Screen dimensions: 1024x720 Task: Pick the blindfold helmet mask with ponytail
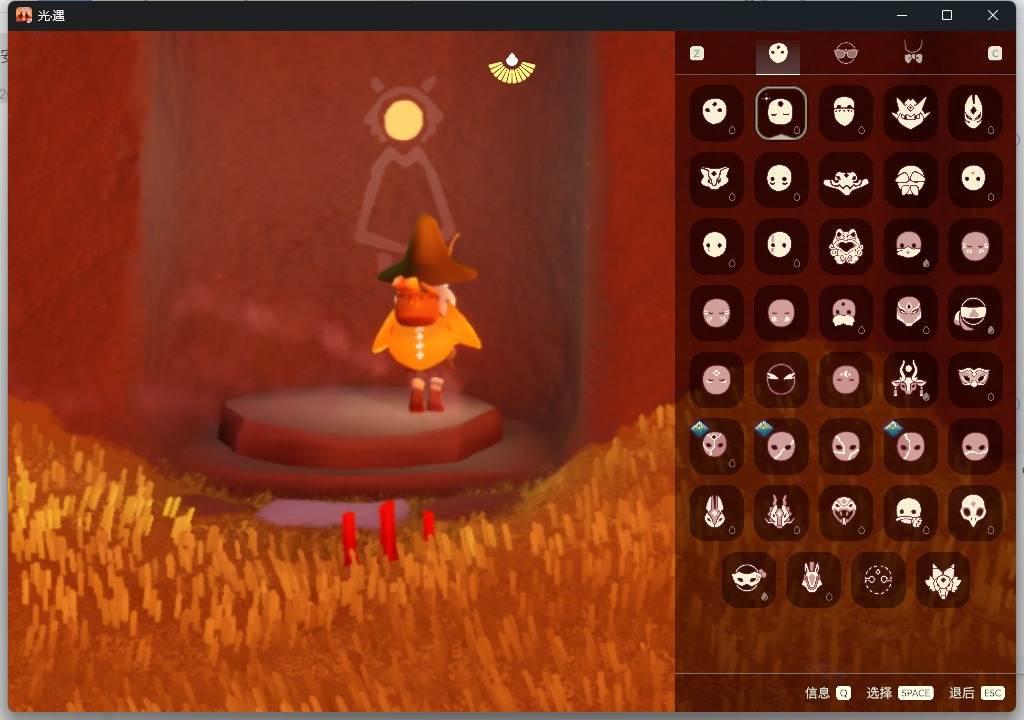pos(974,313)
